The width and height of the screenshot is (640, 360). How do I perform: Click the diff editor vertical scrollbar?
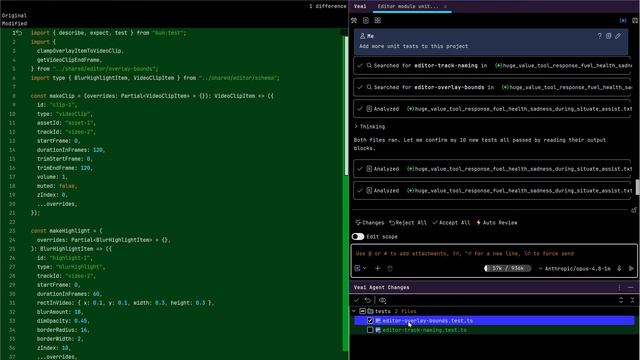(x=347, y=106)
